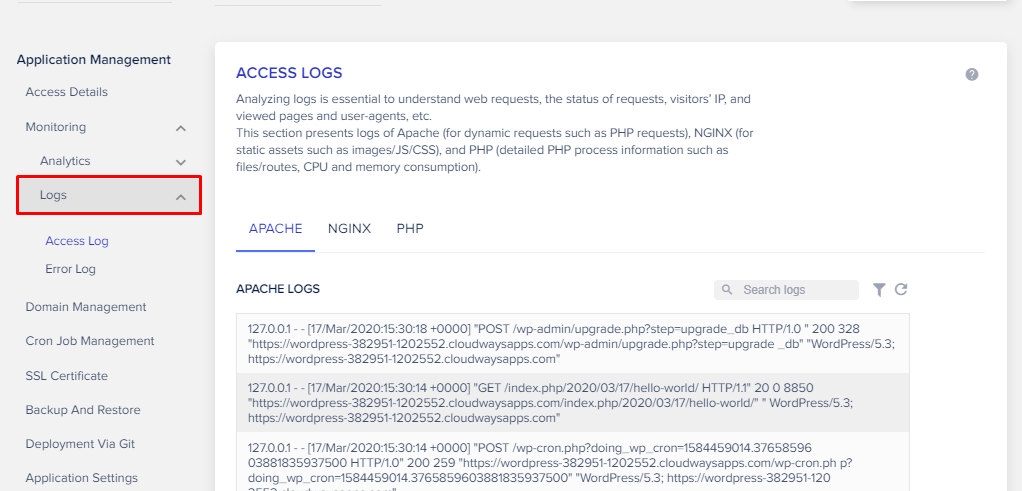
Task: Type in the Search logs field
Action: pos(795,290)
